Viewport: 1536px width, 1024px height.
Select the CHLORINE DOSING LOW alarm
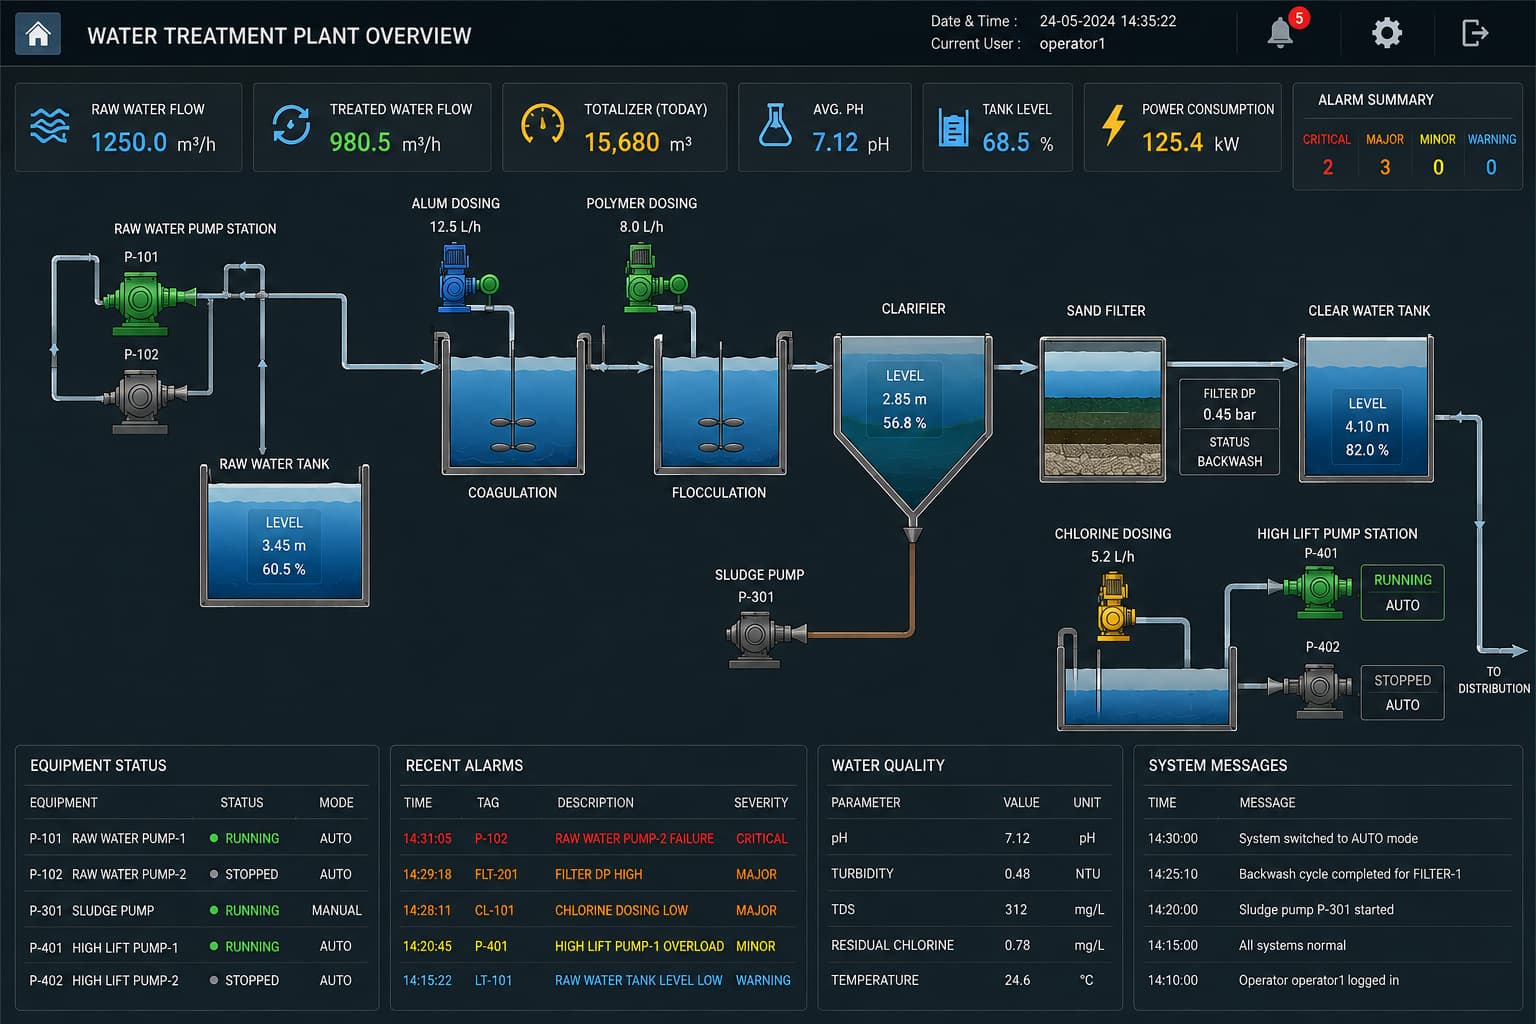(598, 910)
